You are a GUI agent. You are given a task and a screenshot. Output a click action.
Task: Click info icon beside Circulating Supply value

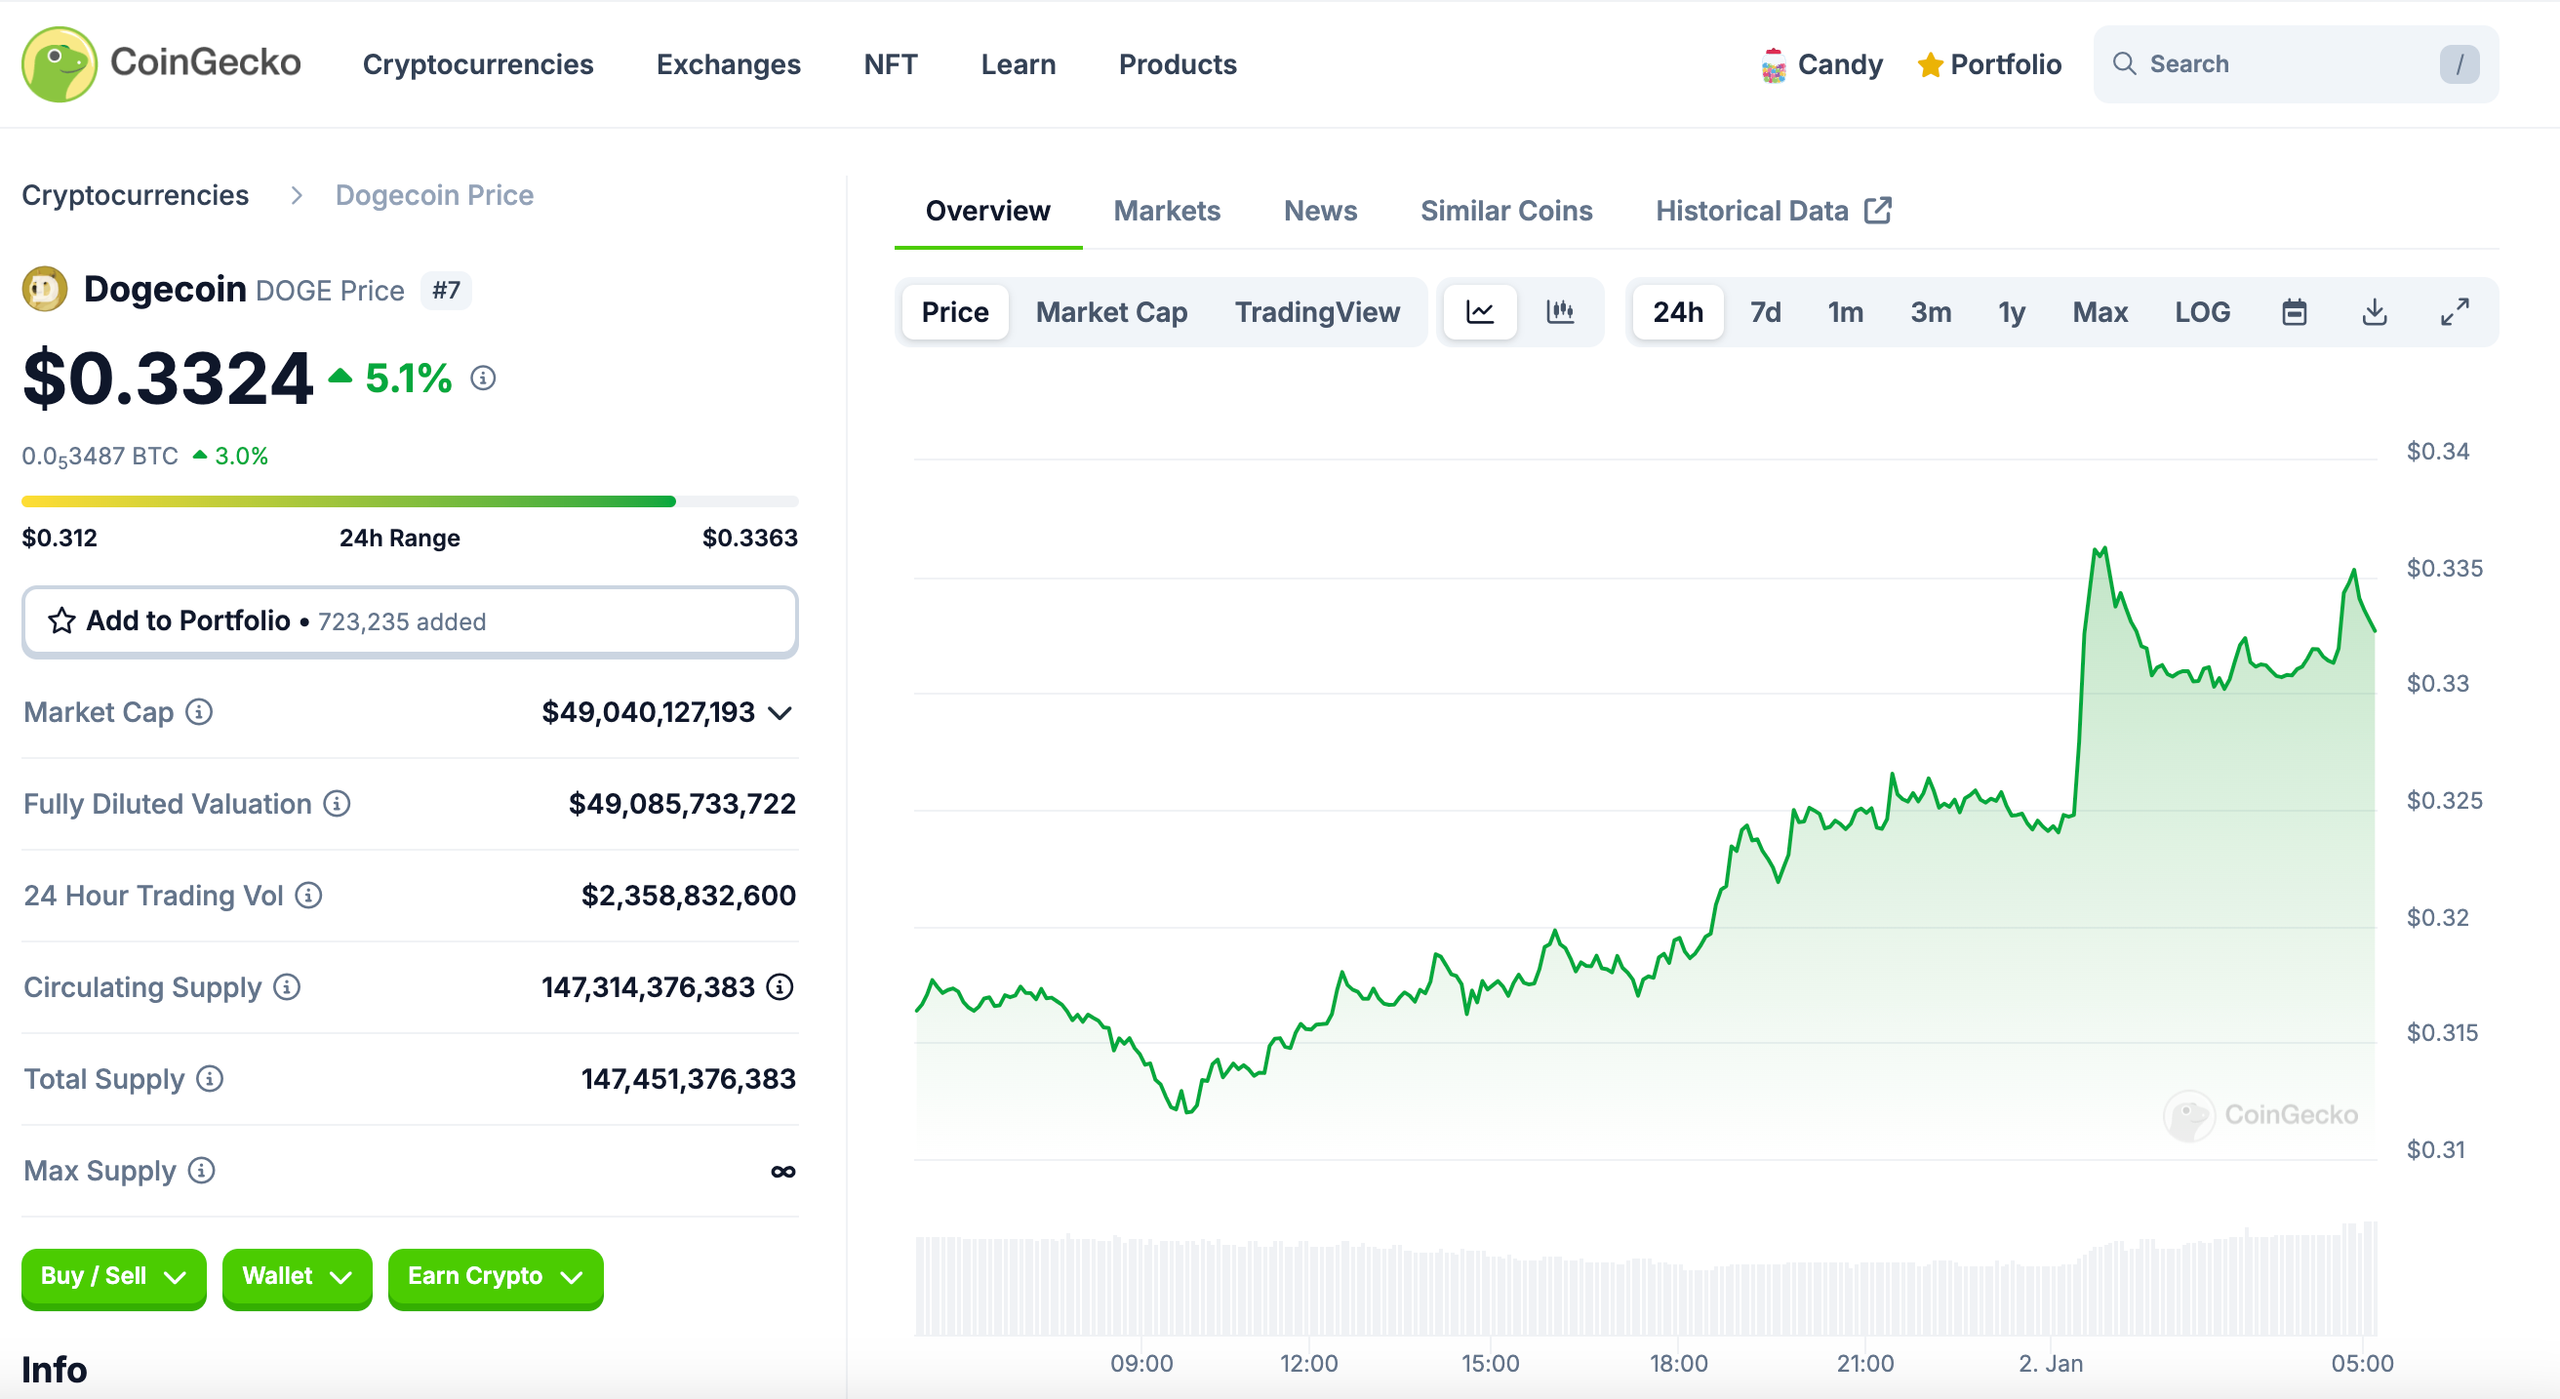(780, 987)
